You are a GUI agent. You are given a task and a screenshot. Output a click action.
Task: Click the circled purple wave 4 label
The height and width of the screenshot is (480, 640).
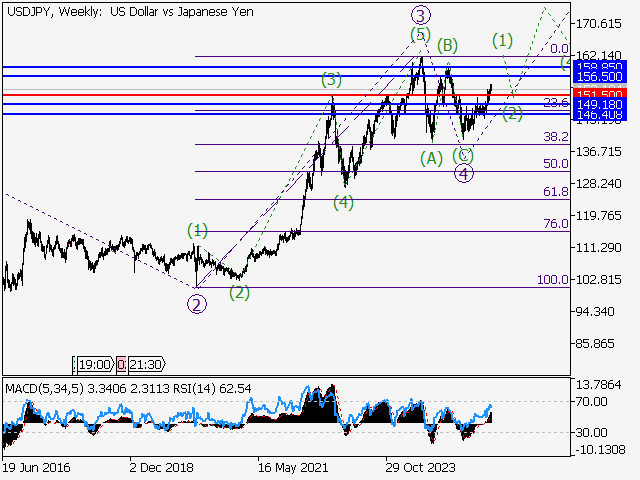tap(464, 173)
